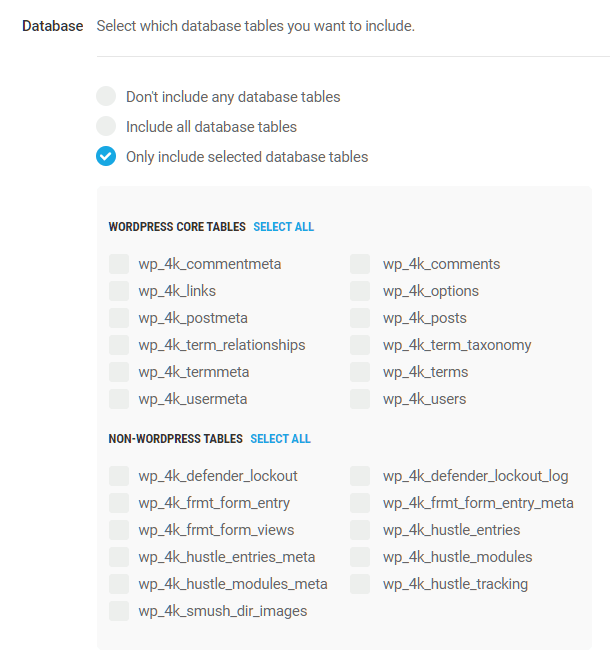Toggle the wp_4k_postmeta checkbox

(119, 318)
